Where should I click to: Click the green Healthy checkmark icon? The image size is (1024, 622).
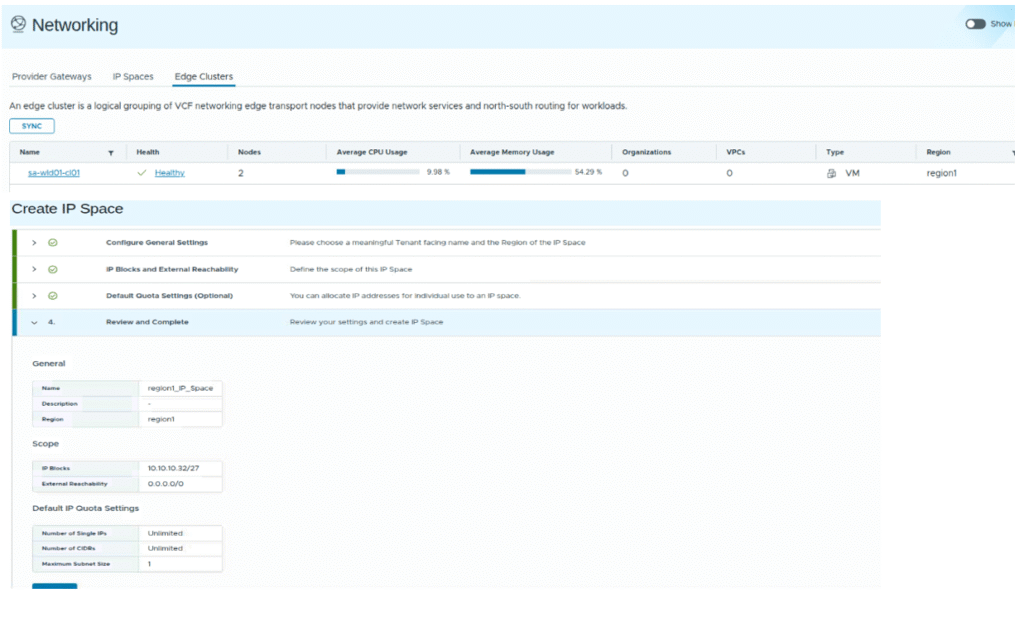[142, 173]
